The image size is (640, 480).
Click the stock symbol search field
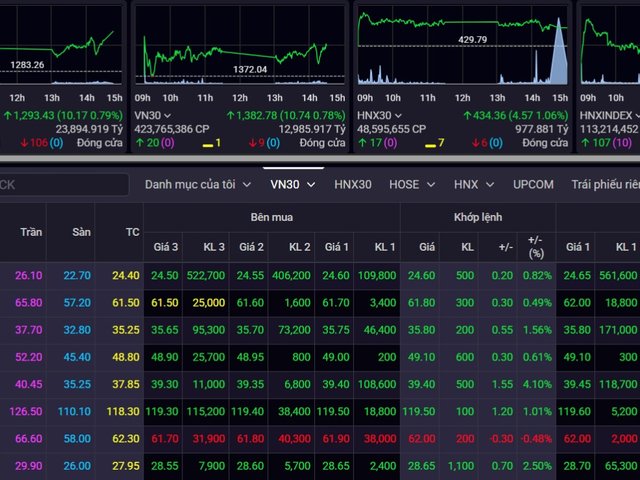point(62,185)
